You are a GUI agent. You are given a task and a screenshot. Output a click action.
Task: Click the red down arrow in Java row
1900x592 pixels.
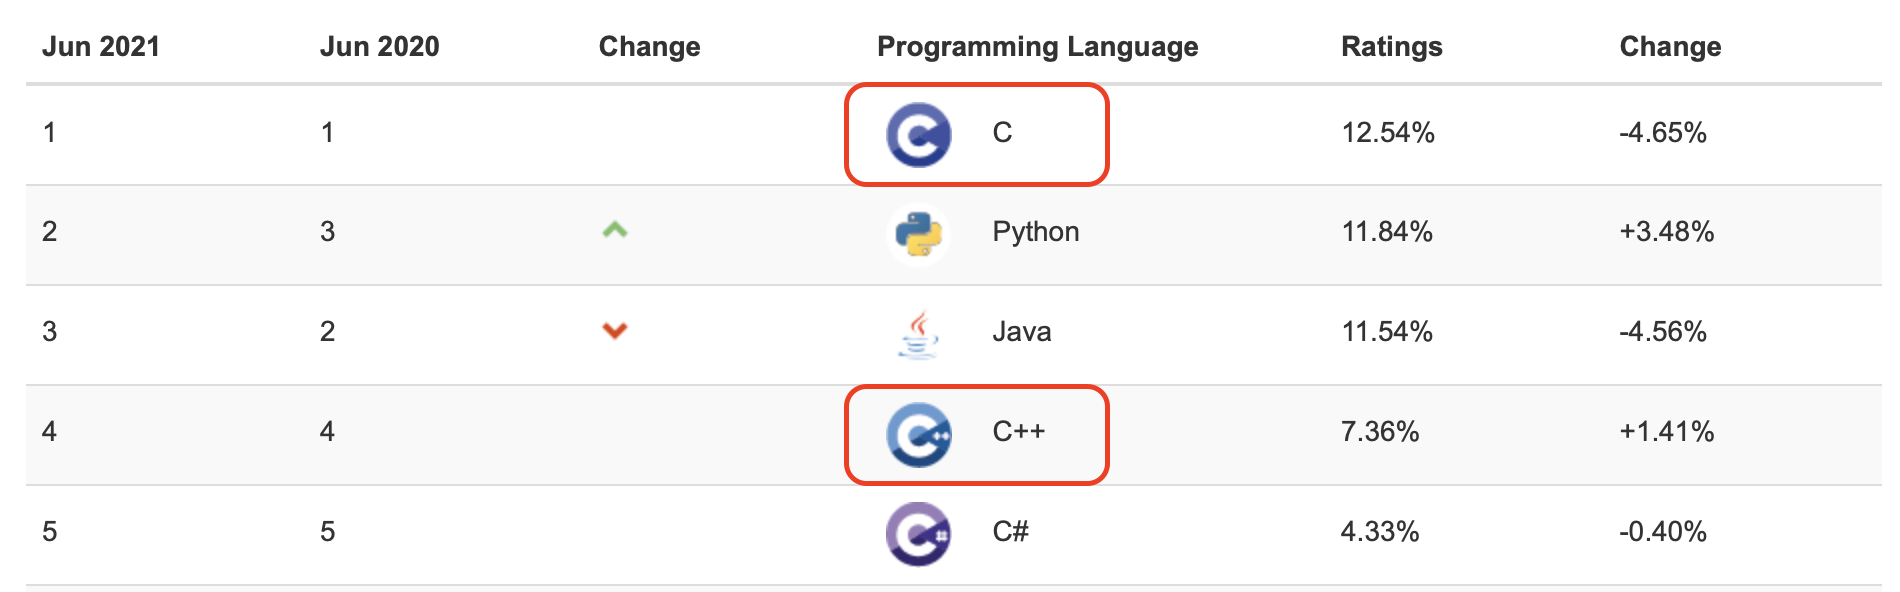pyautogui.click(x=615, y=330)
